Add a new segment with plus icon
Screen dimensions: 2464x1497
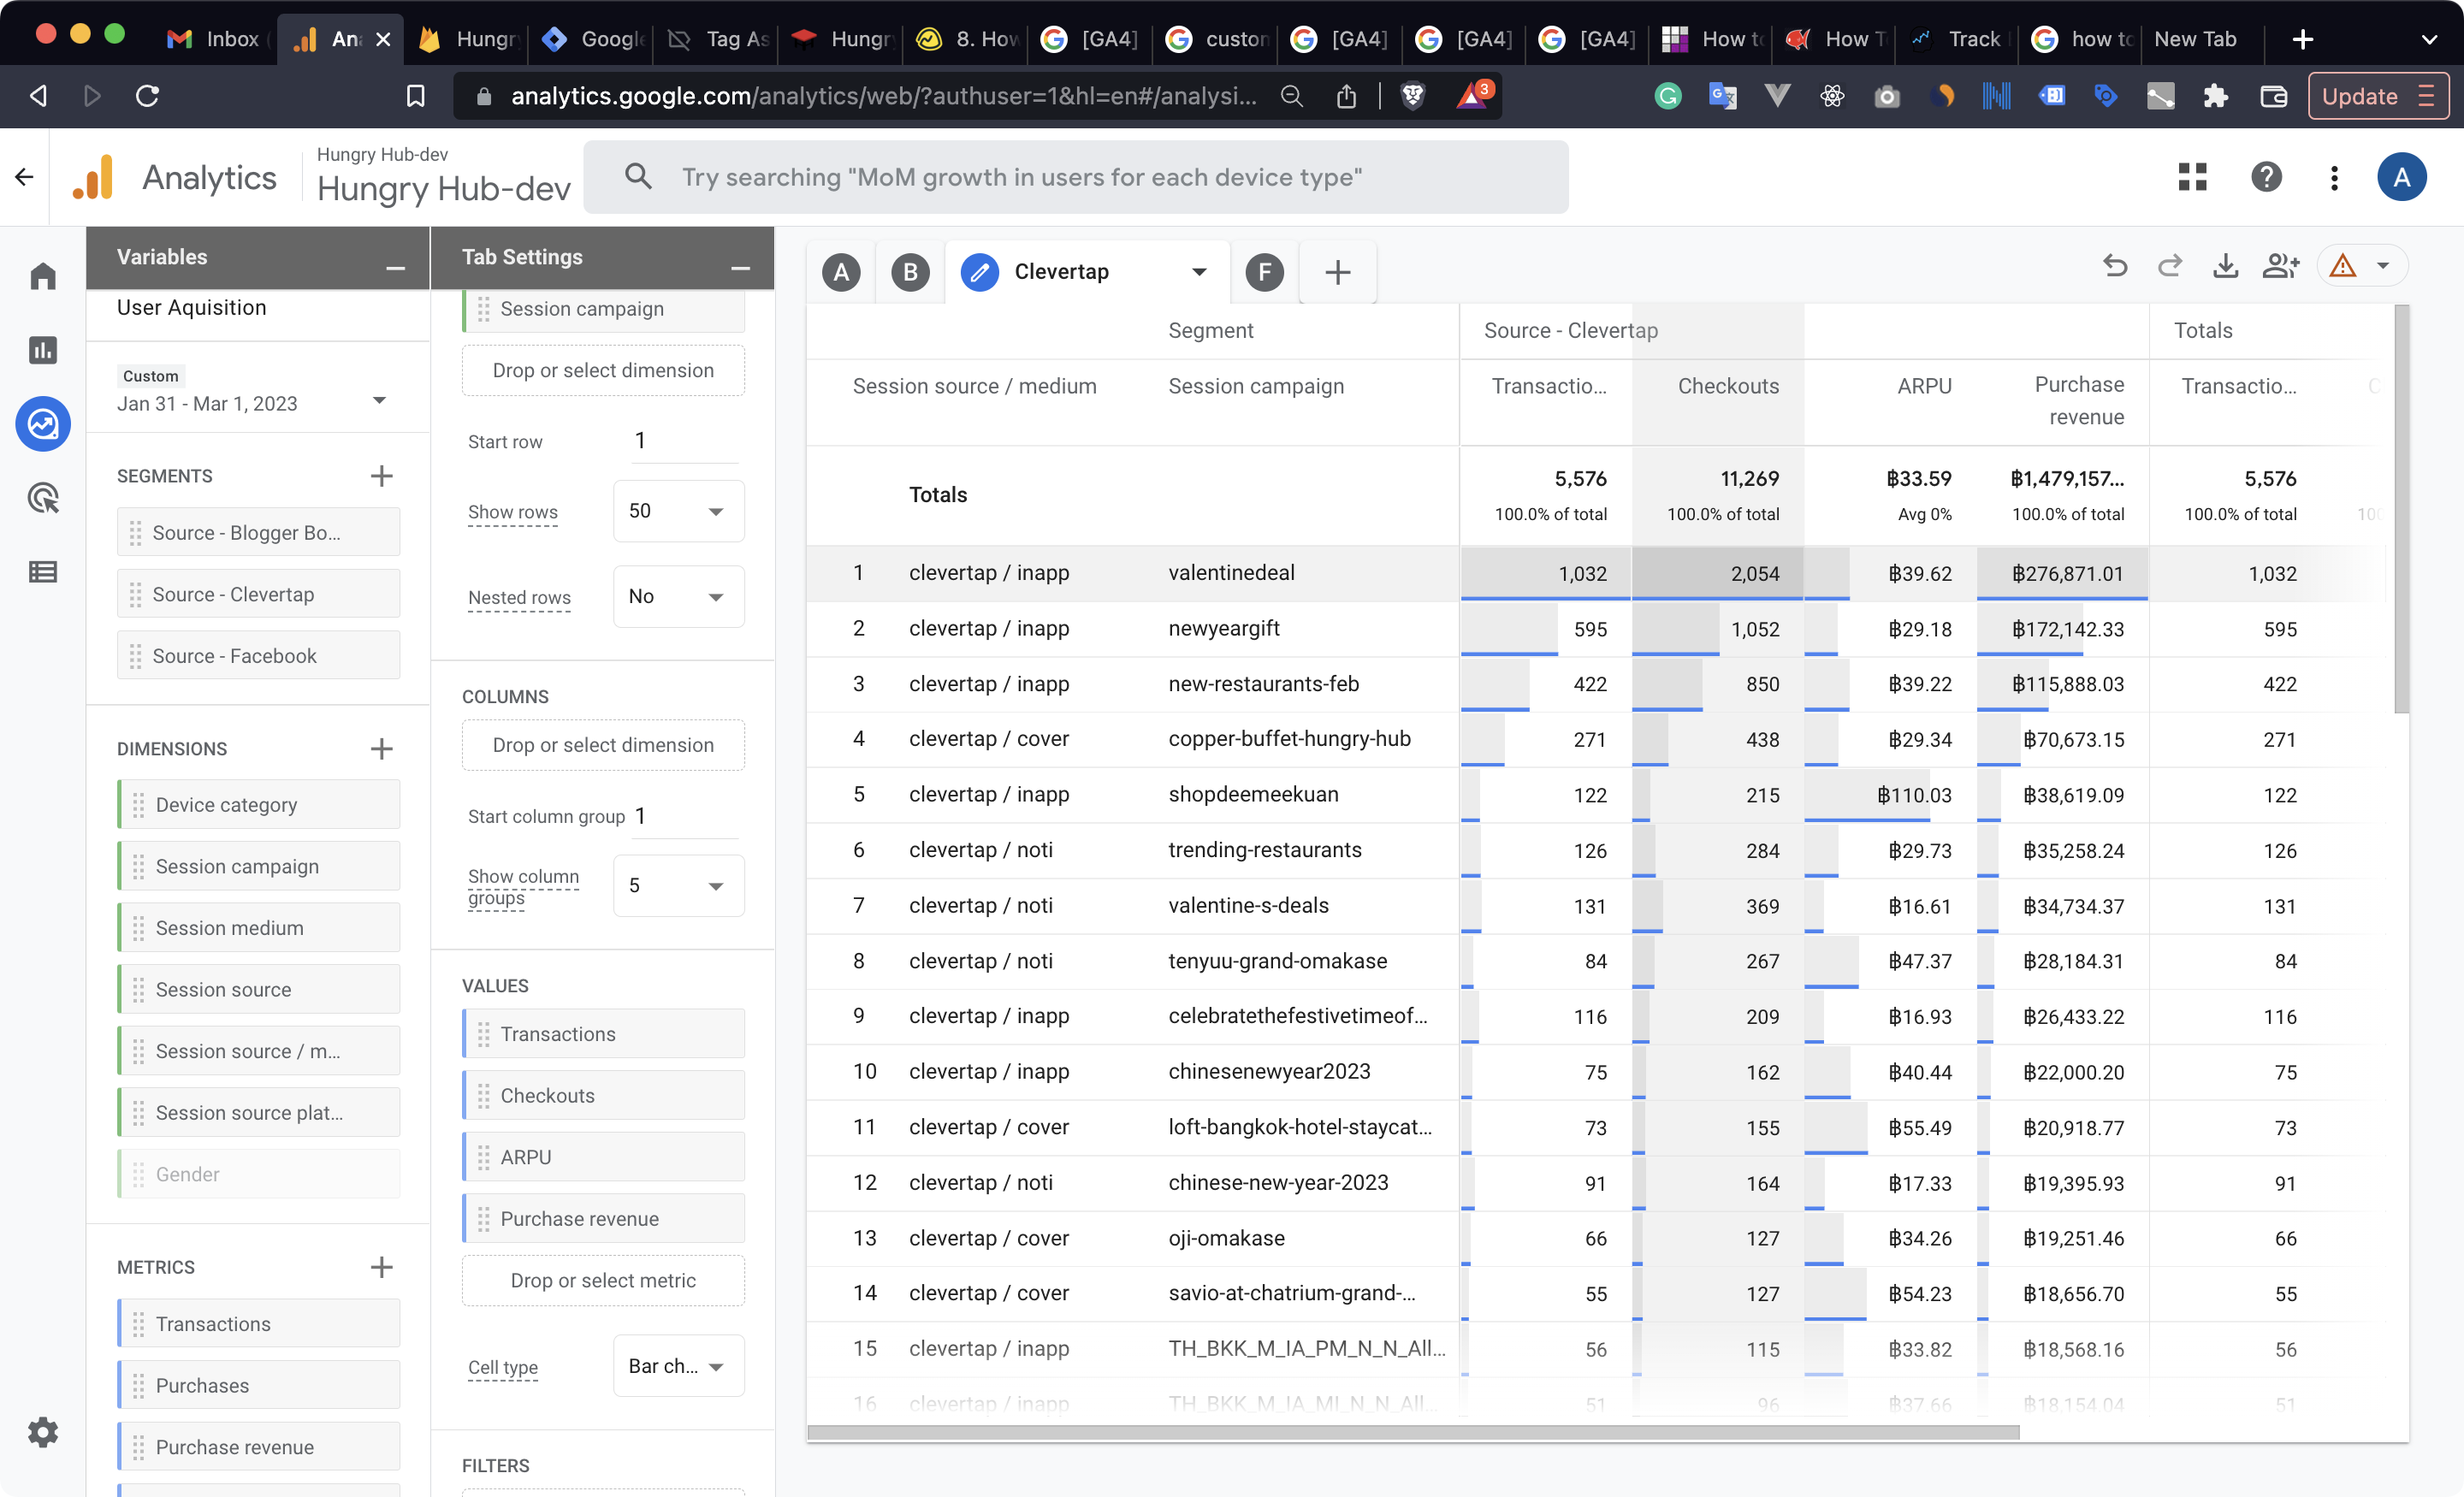(x=381, y=476)
